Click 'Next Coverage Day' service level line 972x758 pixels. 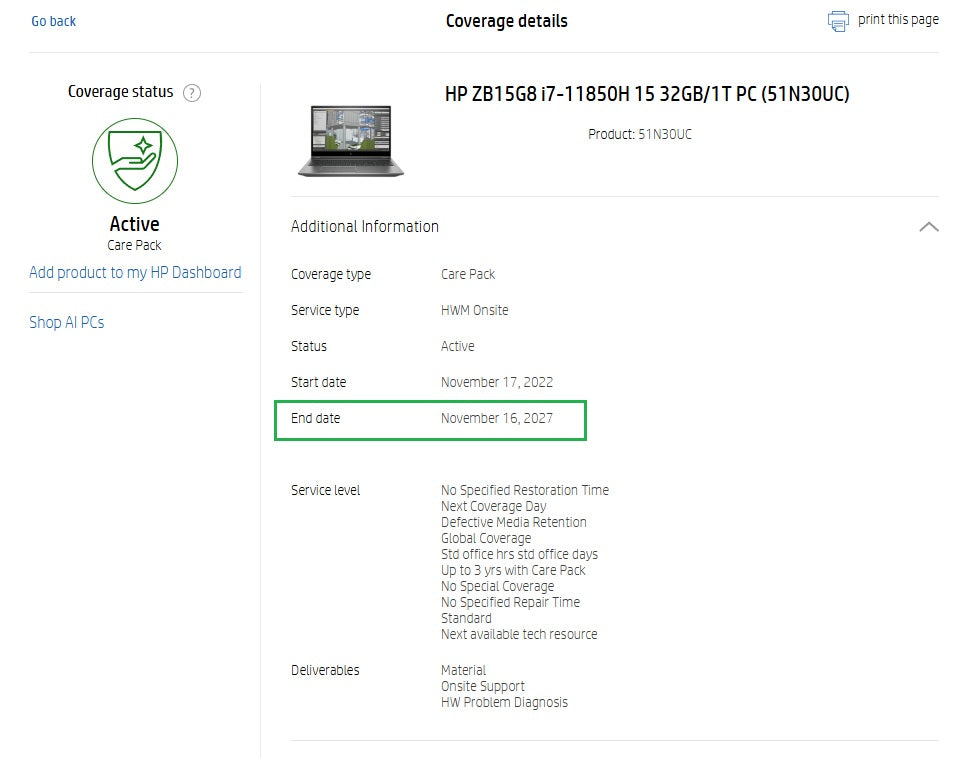pos(493,506)
